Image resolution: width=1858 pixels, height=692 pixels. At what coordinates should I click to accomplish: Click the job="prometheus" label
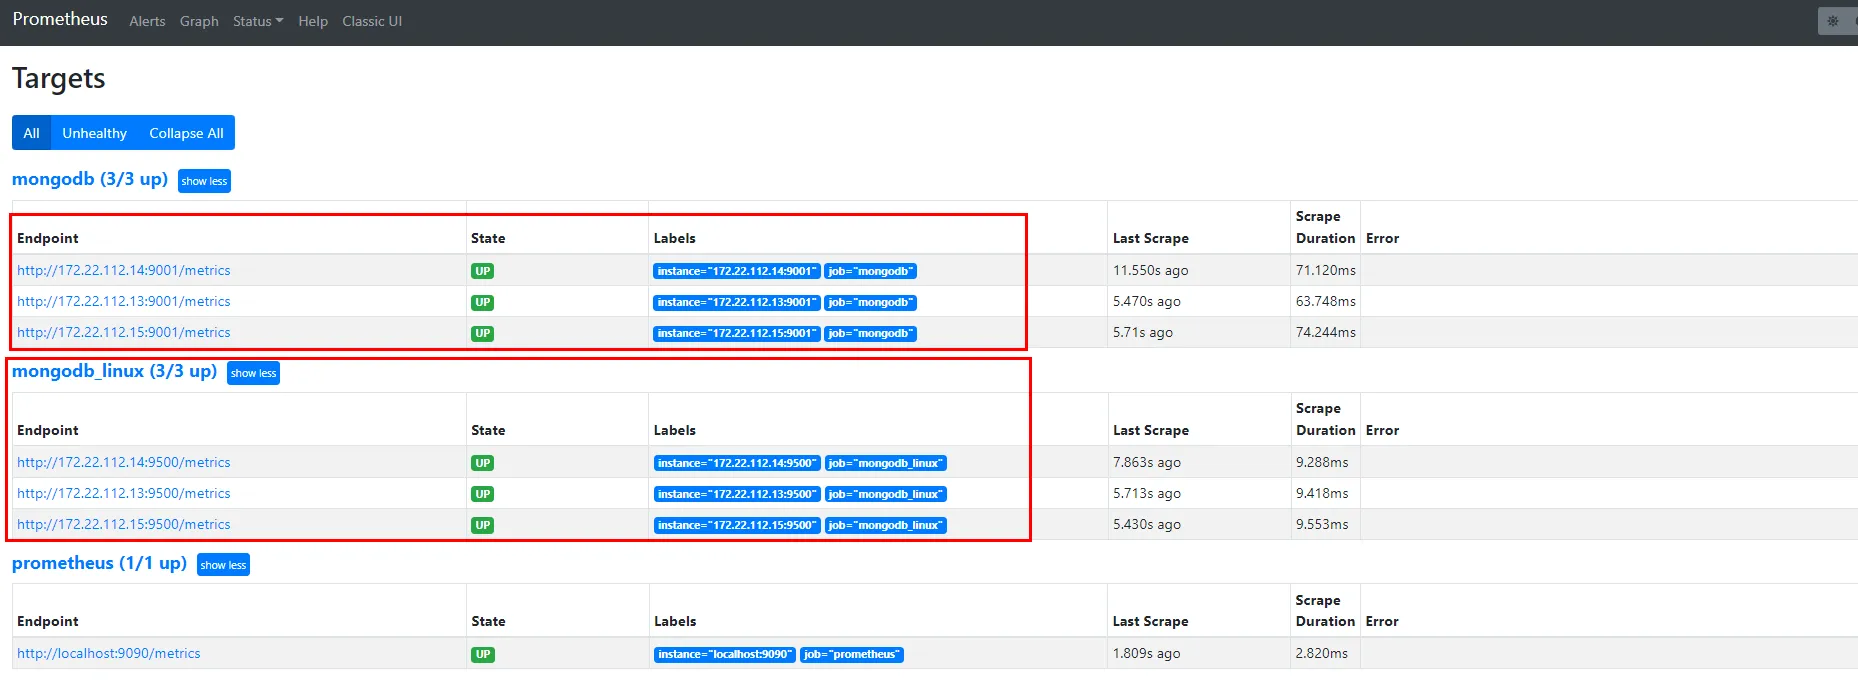pyautogui.click(x=852, y=654)
